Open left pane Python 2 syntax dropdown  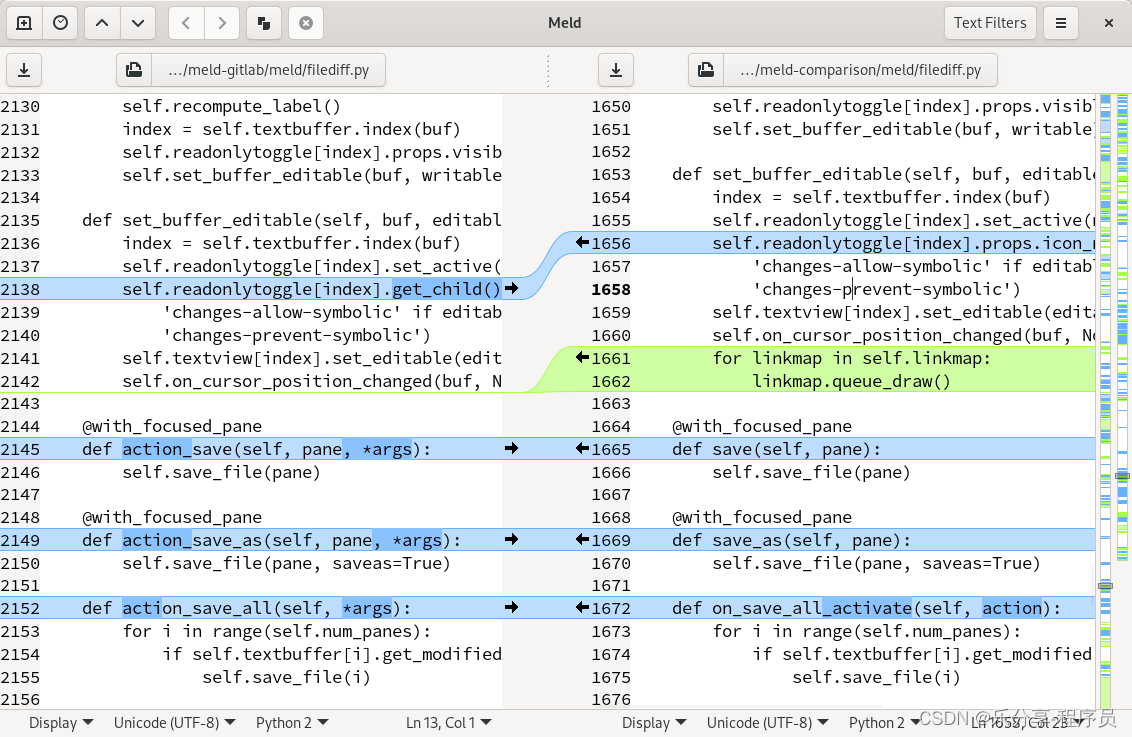click(x=292, y=723)
